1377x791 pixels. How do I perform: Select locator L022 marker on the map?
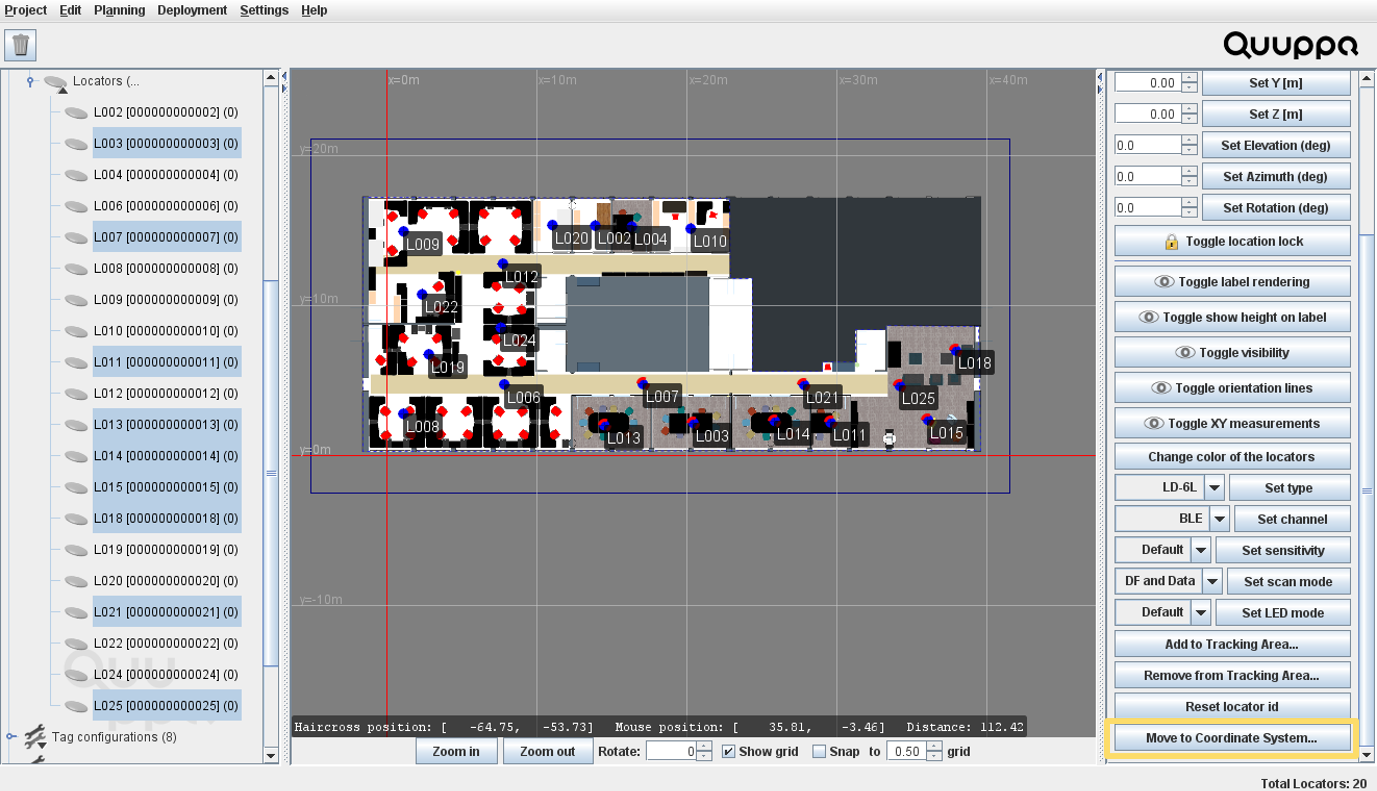(422, 295)
